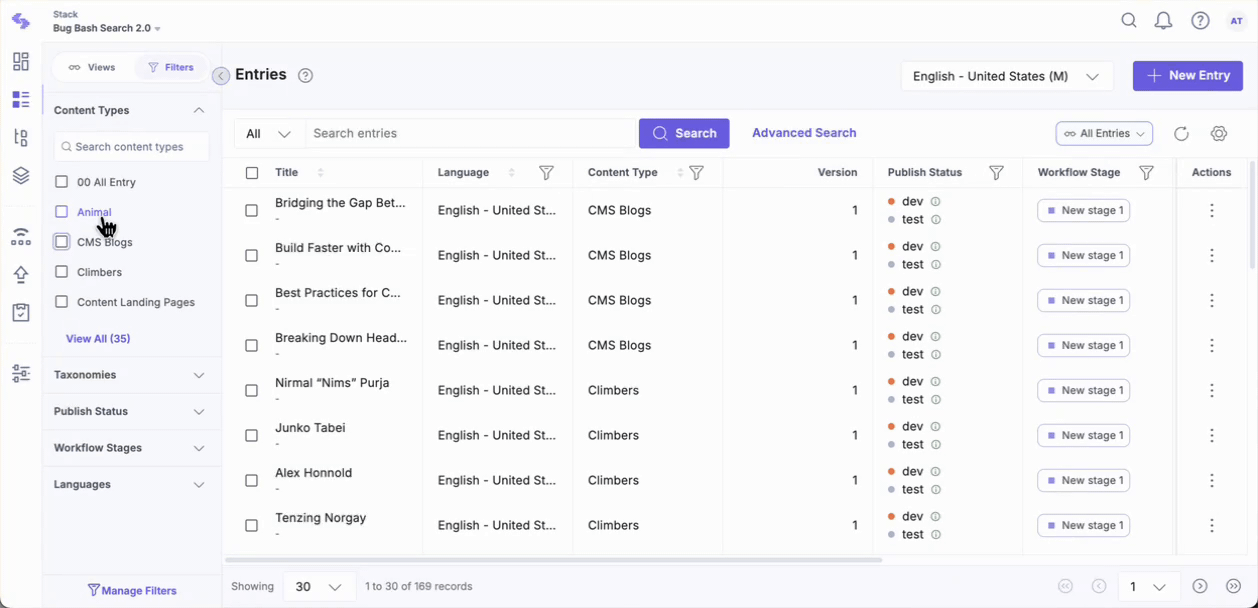Viewport: 1258px width, 608px height.
Task: Open the page number 1 dropdown
Action: point(1147,587)
